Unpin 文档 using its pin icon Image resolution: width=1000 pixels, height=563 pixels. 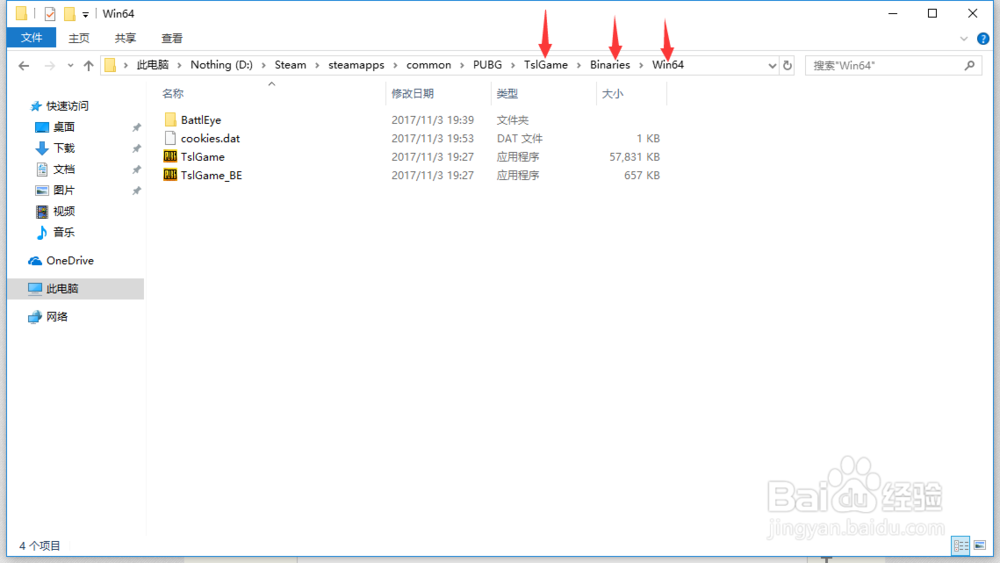click(136, 170)
